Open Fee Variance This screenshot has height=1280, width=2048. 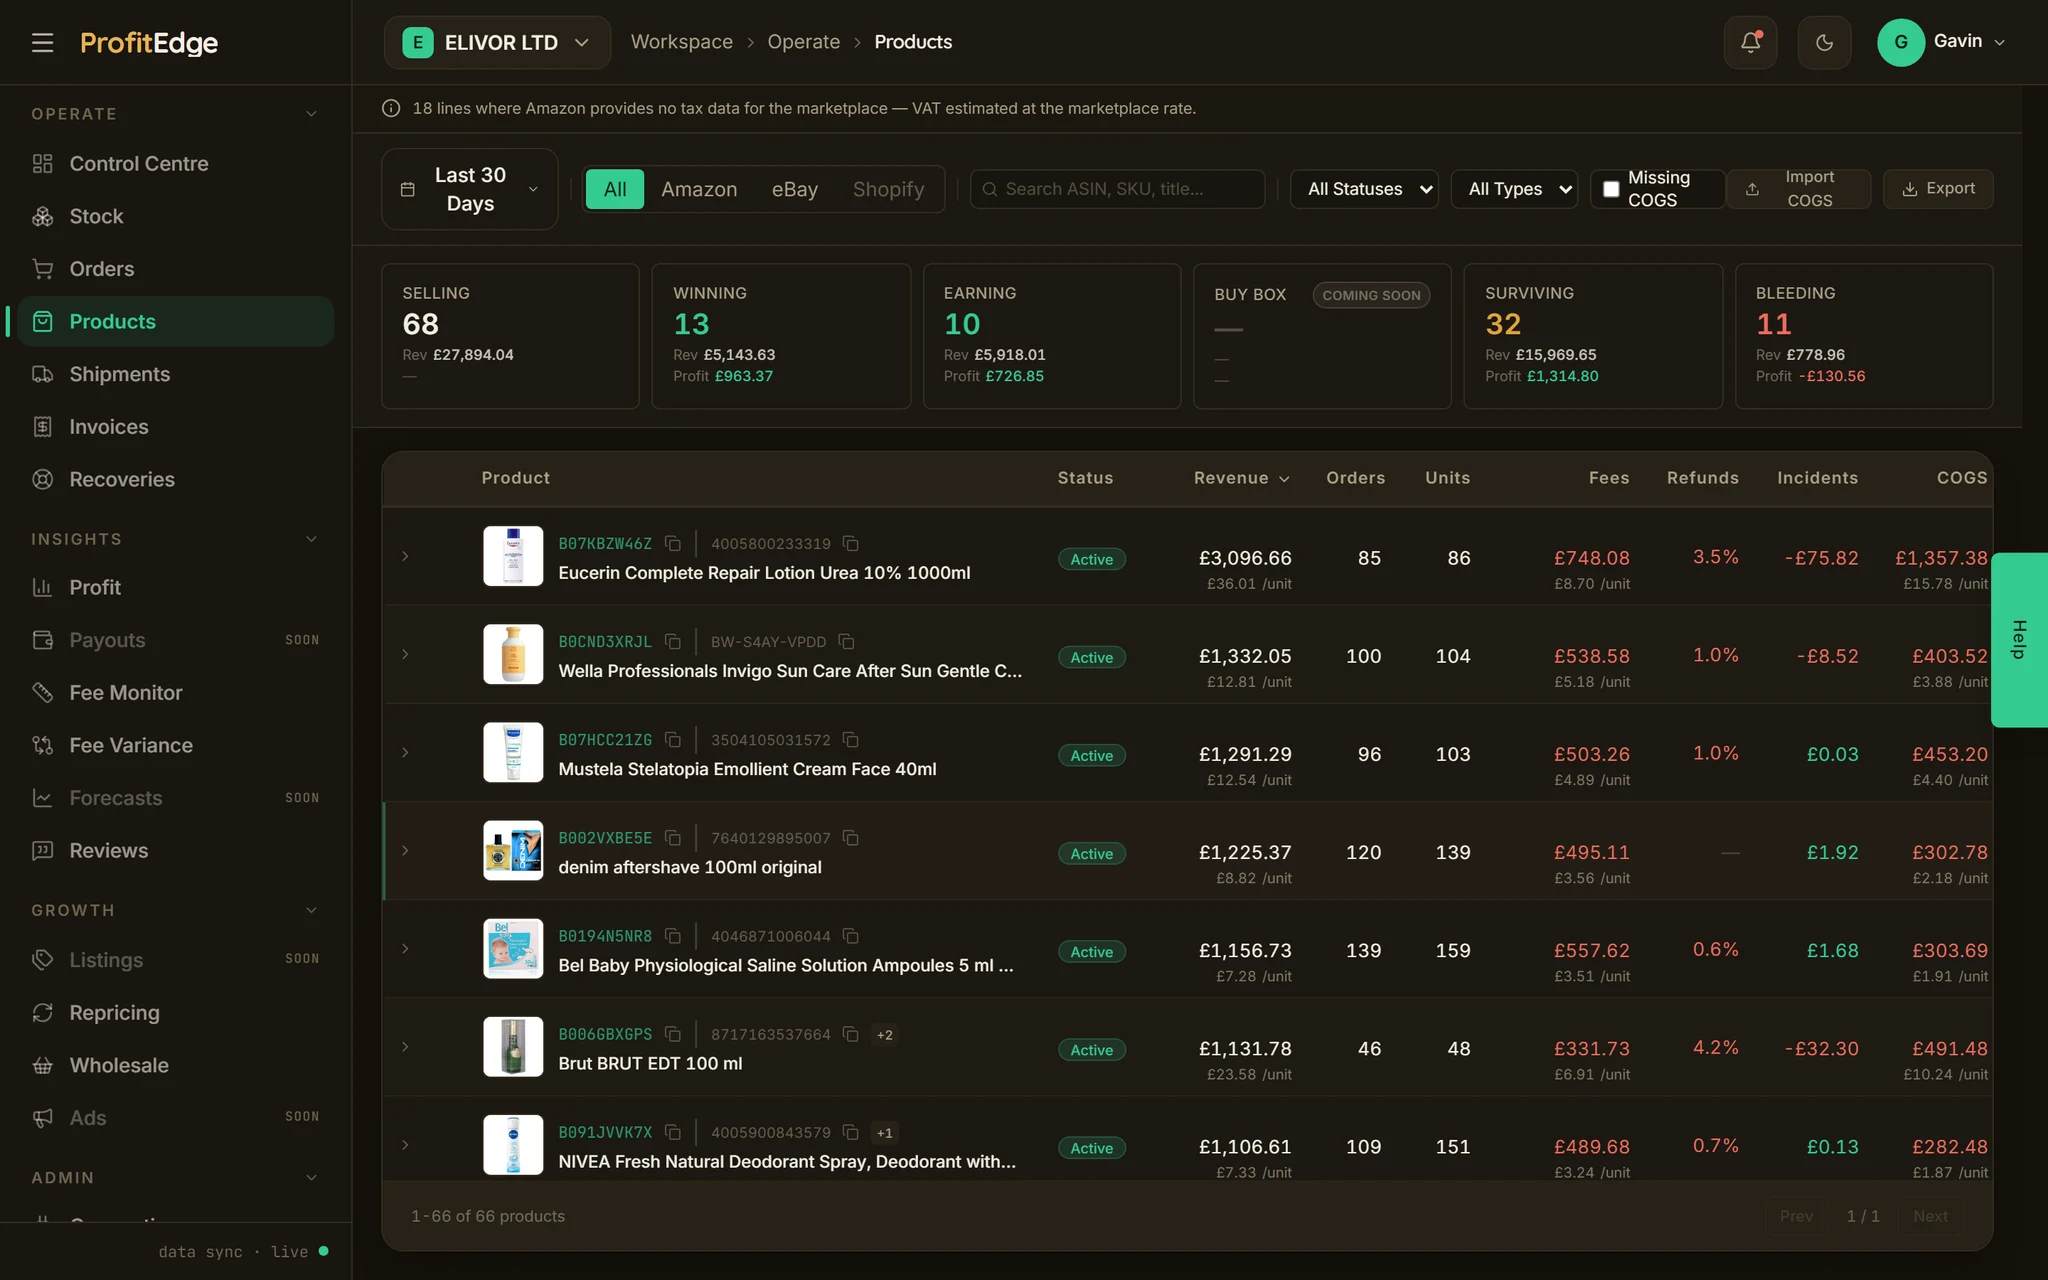175,745
